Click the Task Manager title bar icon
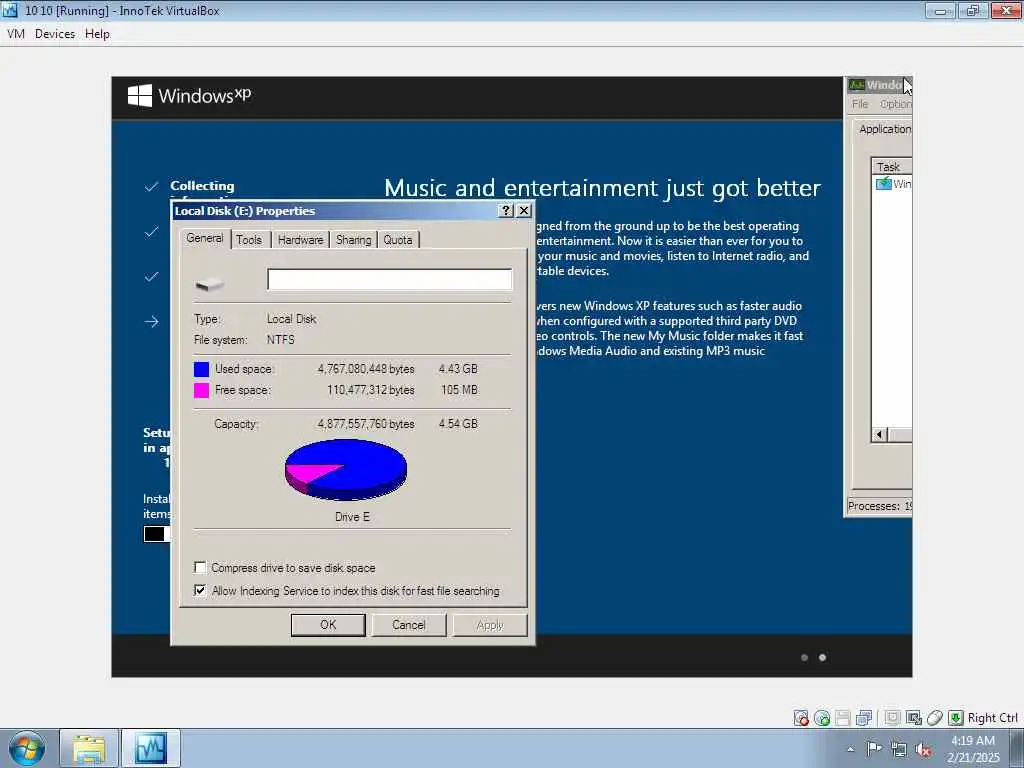The image size is (1024, 768). click(x=856, y=85)
